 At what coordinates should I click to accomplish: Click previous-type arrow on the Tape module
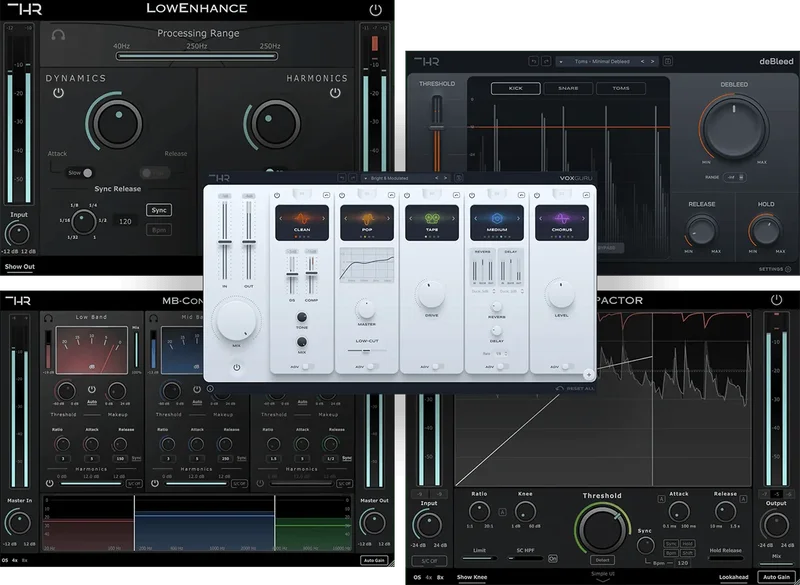click(x=411, y=218)
